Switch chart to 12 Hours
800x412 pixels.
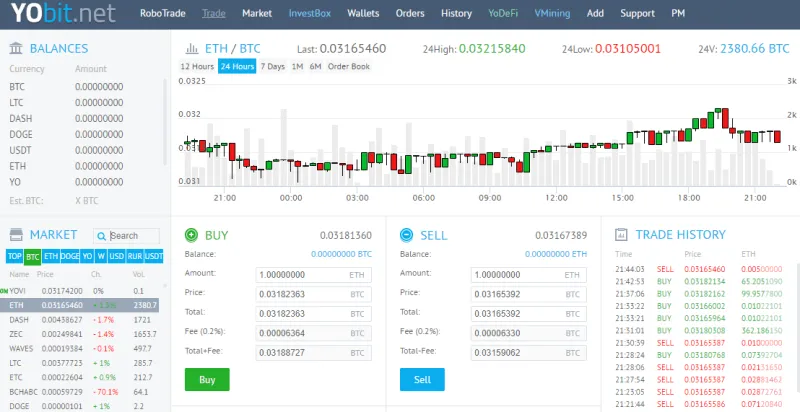click(x=197, y=66)
